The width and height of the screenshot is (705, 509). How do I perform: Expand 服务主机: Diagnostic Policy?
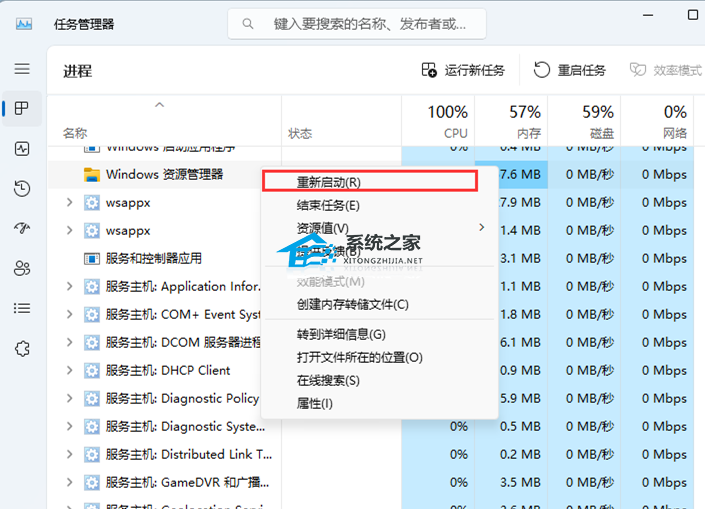(x=69, y=398)
